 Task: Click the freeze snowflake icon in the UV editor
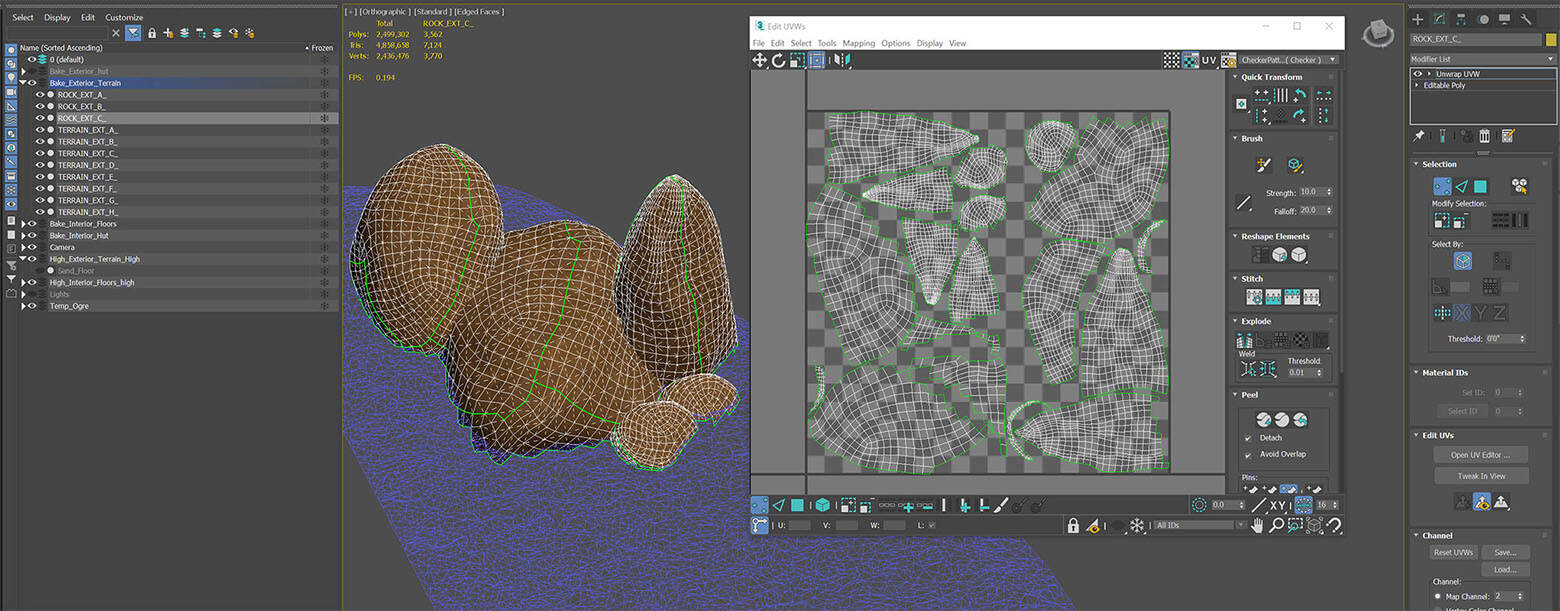(1136, 525)
